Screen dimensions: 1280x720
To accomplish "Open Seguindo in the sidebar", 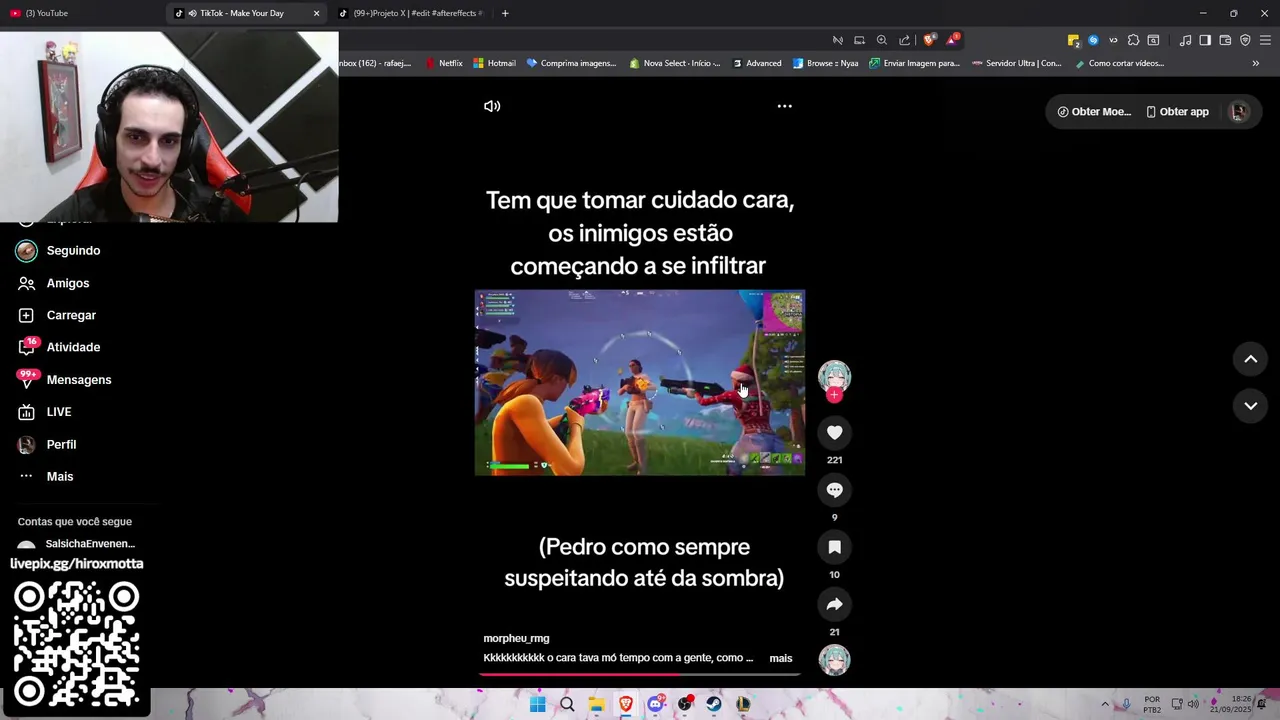I will pos(73,251).
